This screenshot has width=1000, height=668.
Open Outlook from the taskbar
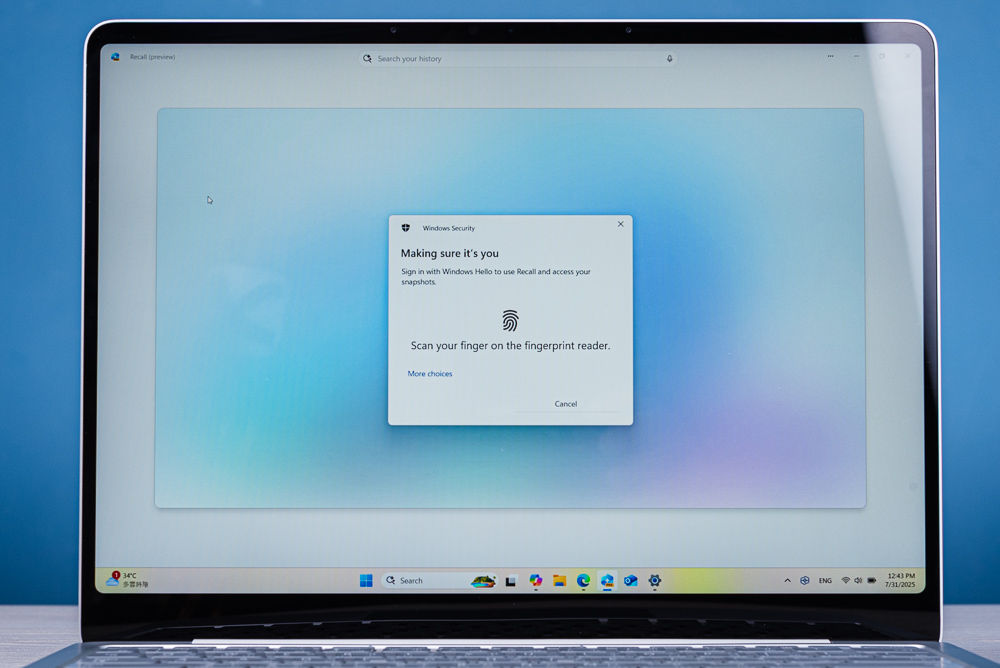[631, 581]
